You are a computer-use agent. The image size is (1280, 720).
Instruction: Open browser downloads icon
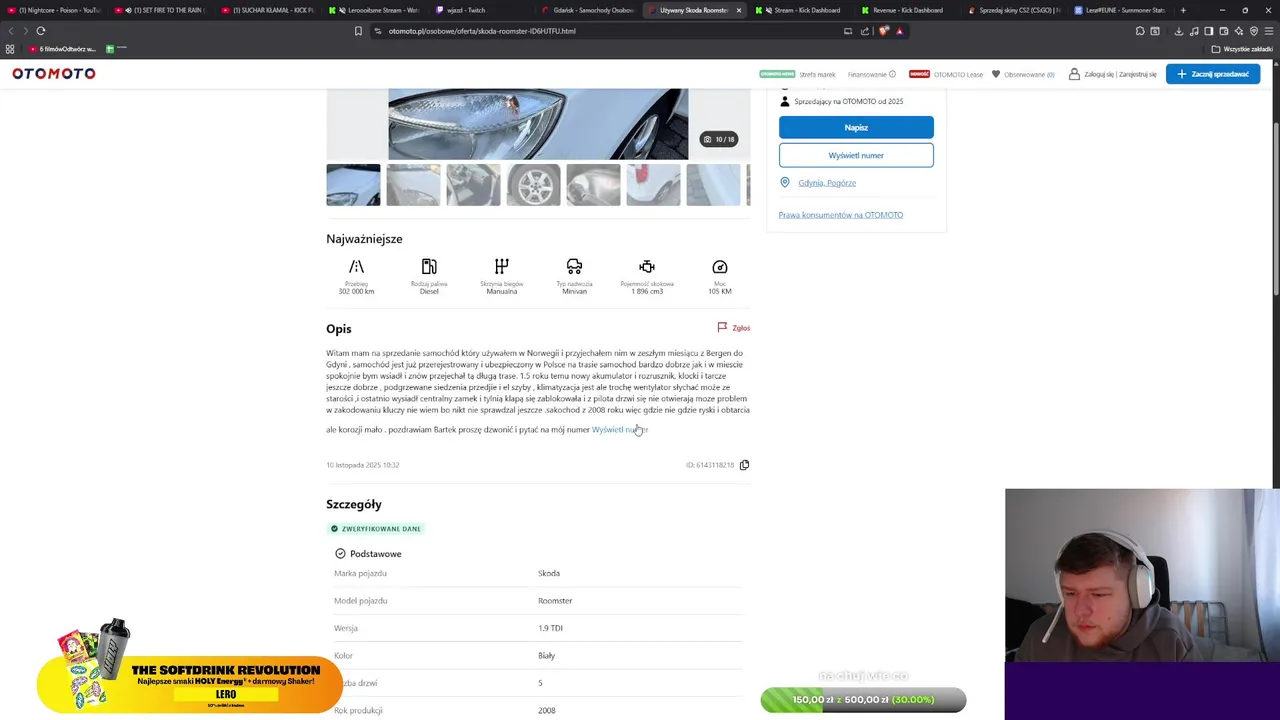pyautogui.click(x=1179, y=31)
